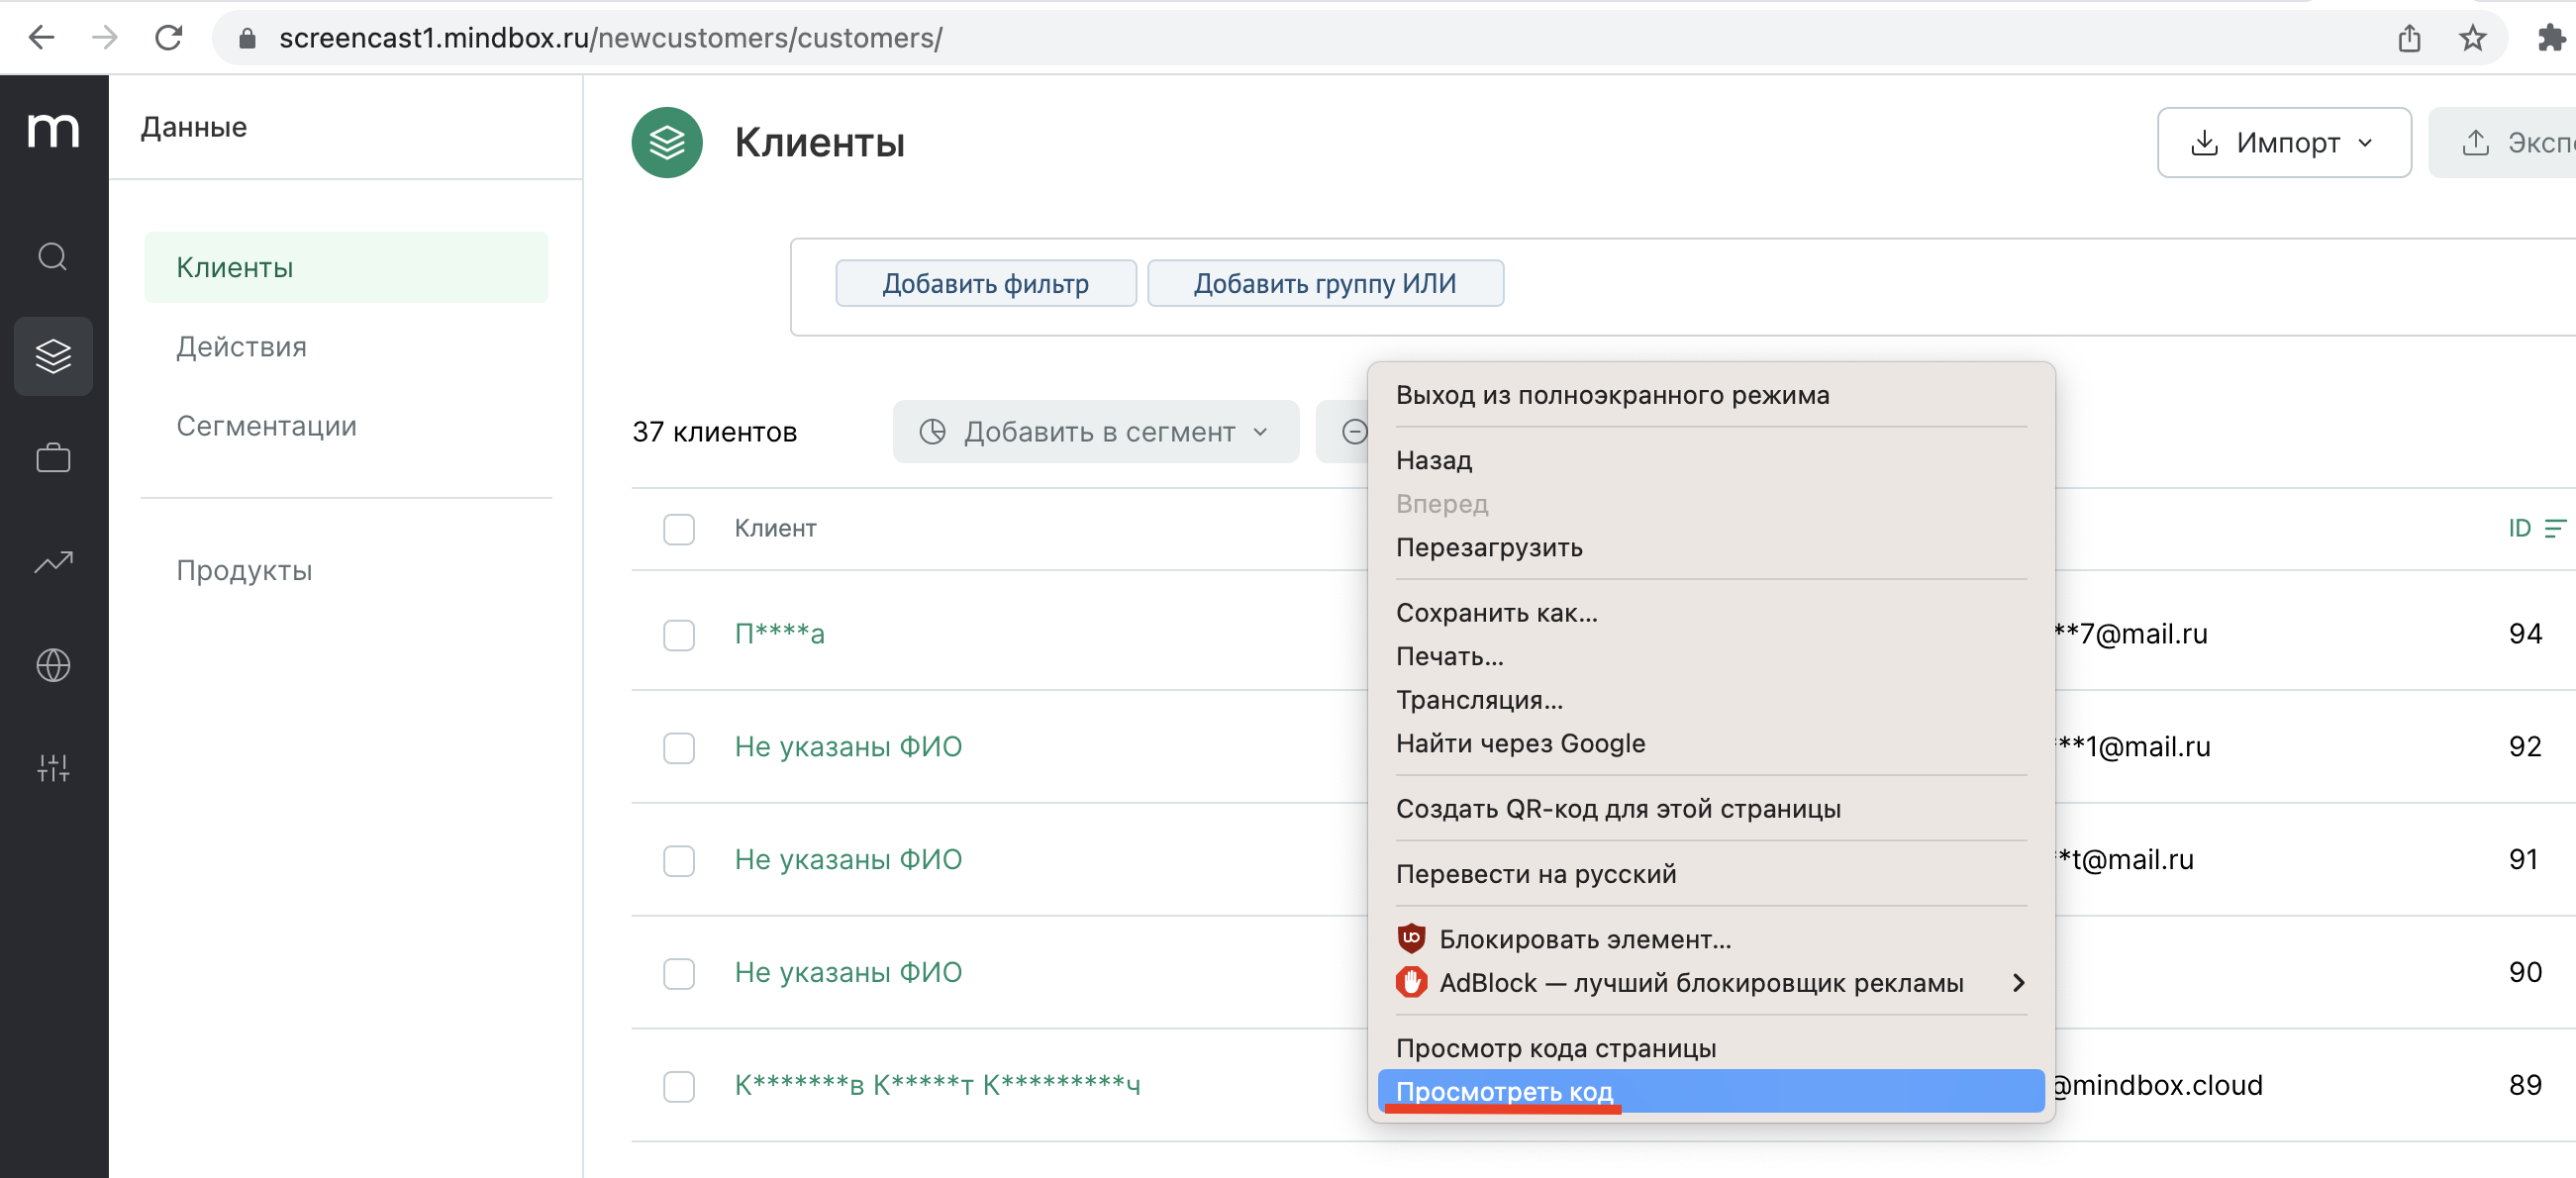Click Добавить группу ИЛИ button
2576x1178 pixels.
point(1325,283)
